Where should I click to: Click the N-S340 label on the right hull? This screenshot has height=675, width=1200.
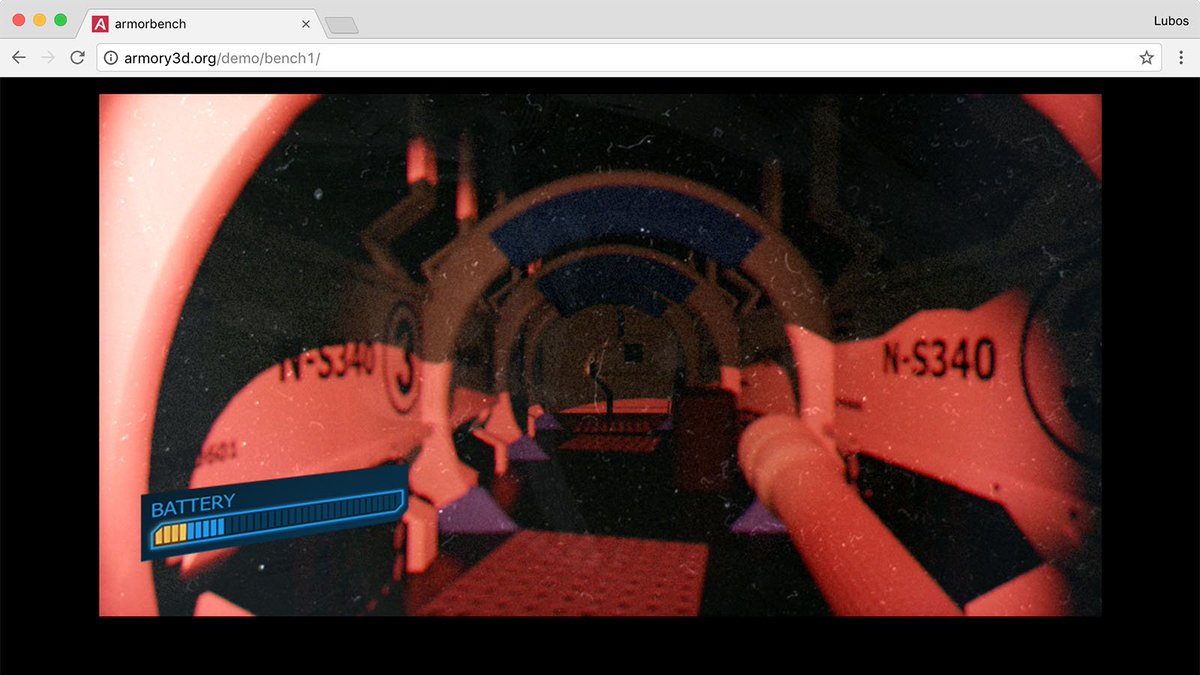pos(938,358)
